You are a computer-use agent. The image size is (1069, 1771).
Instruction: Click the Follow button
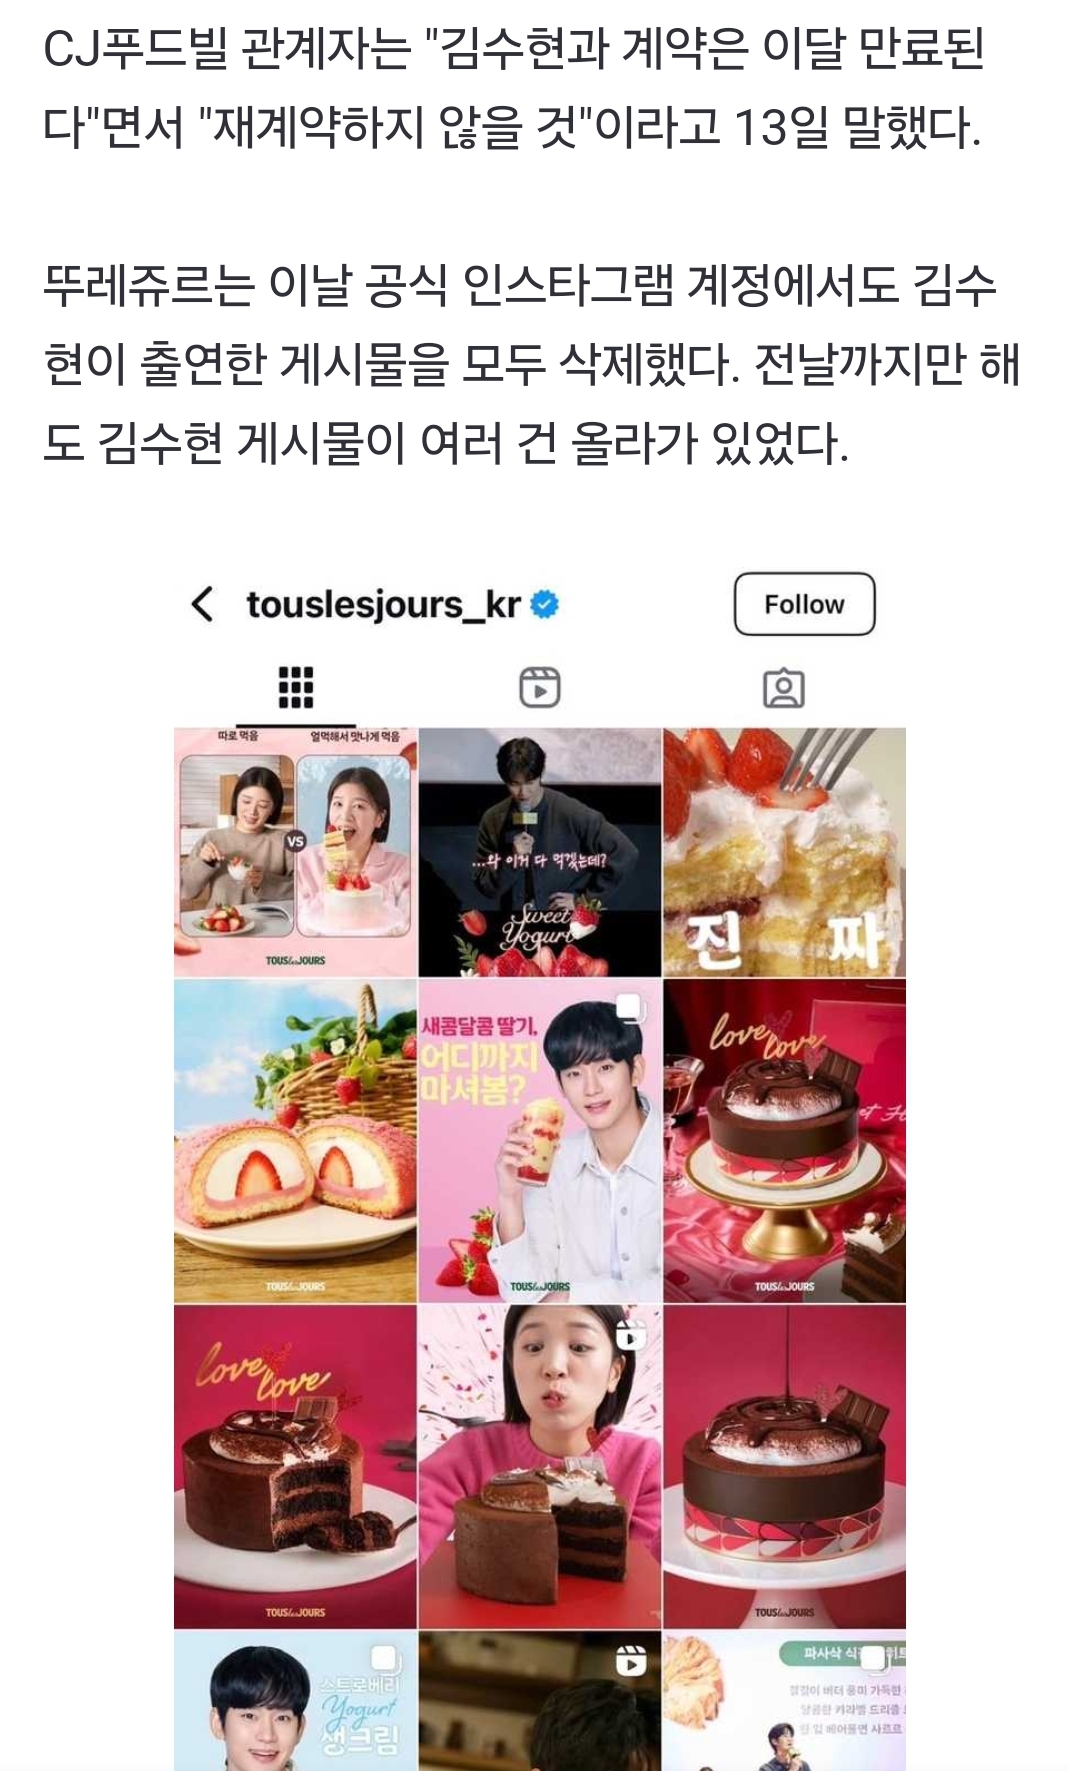(x=805, y=604)
